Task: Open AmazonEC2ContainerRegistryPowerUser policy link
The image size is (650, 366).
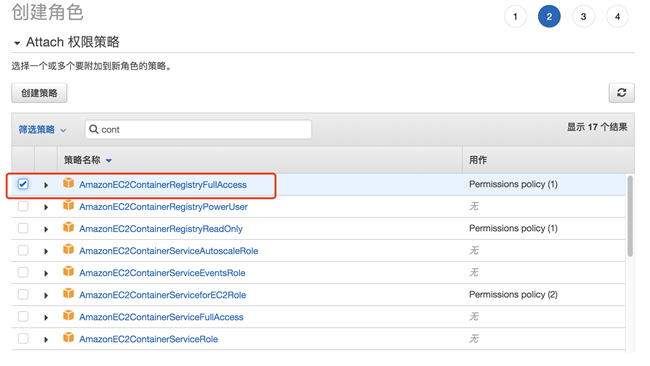Action: 163,207
